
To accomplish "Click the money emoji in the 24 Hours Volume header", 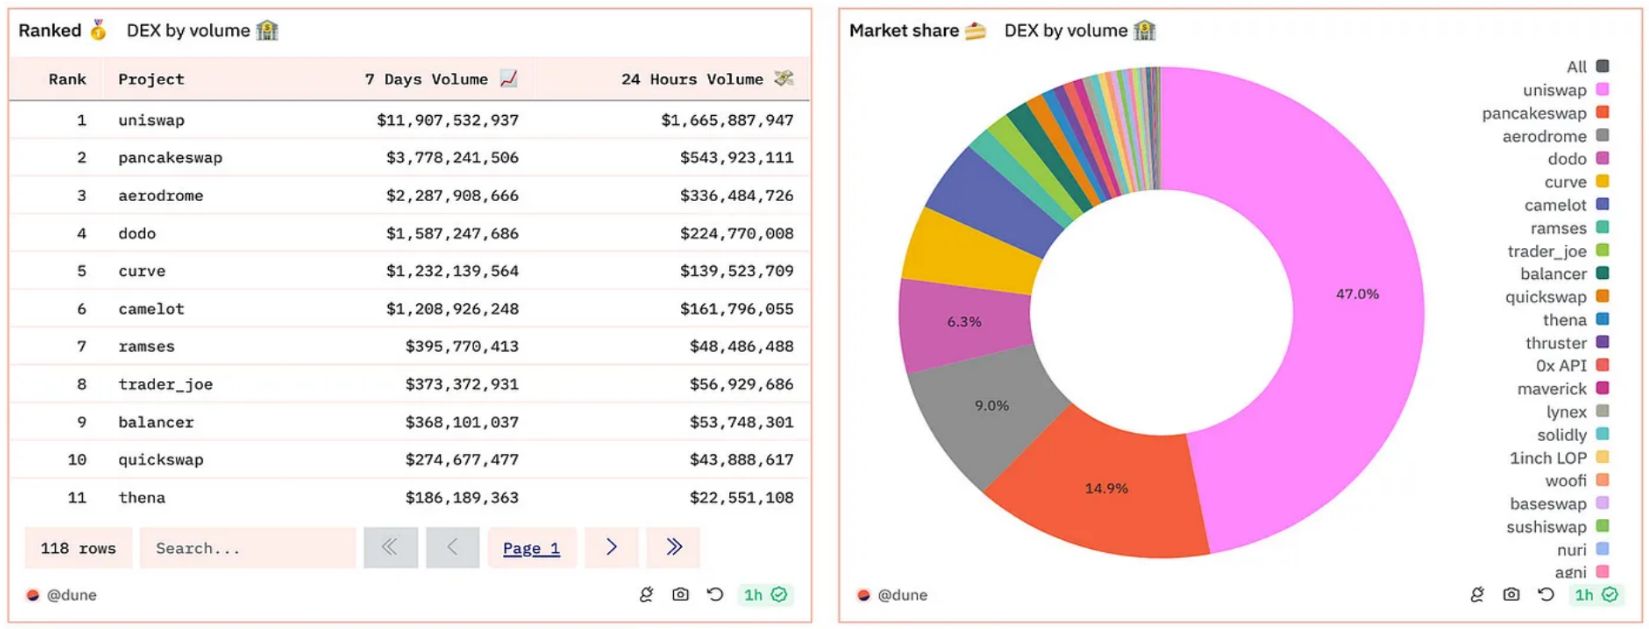I will pos(783,78).
